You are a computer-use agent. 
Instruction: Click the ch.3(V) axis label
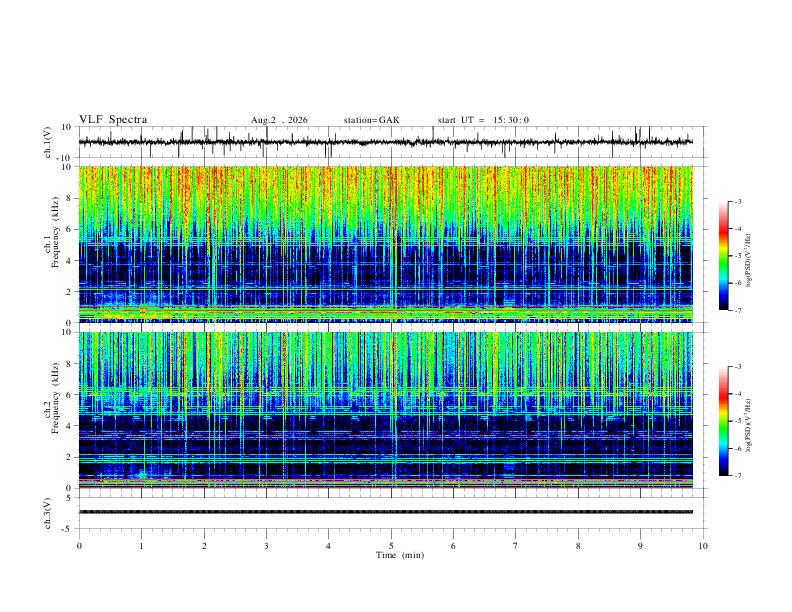[x=48, y=513]
